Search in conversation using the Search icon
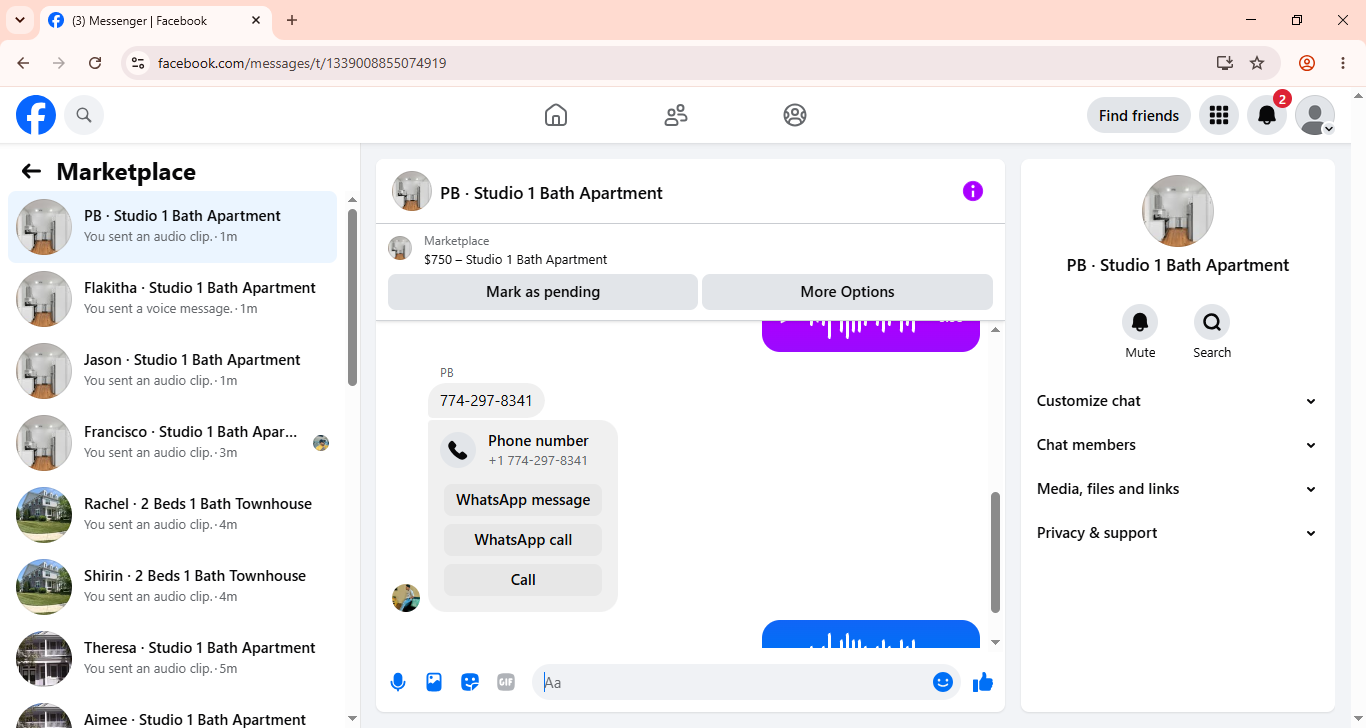The image size is (1366, 728). pos(1212,322)
